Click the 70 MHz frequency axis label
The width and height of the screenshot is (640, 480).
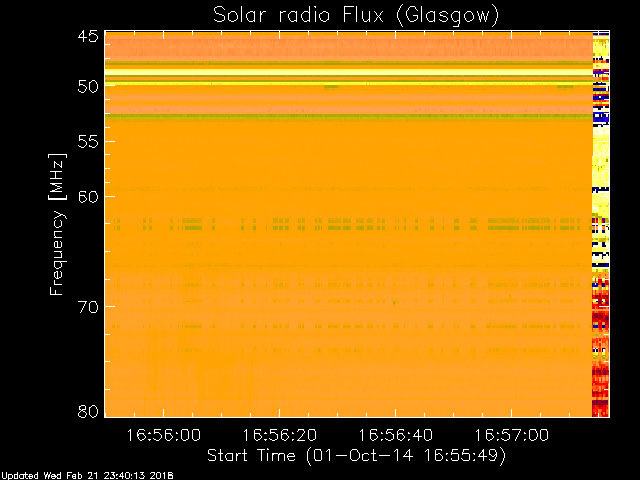coord(88,307)
